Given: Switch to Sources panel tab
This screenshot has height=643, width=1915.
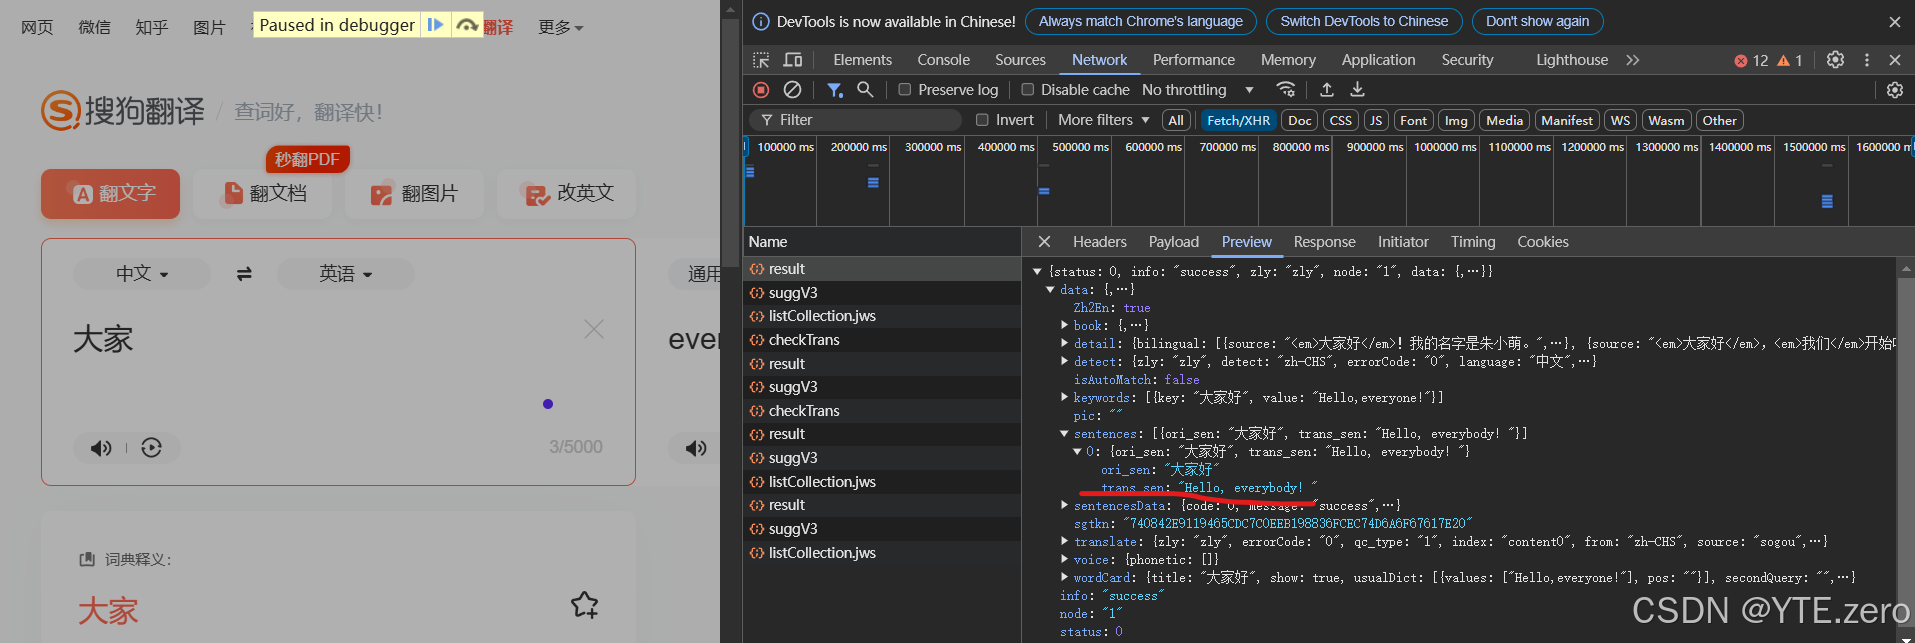Looking at the screenshot, I should (1020, 60).
